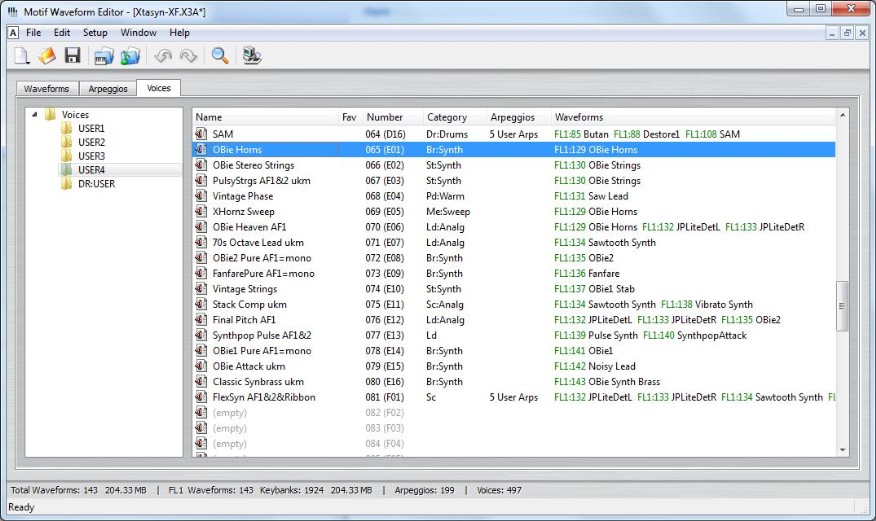Screen dimensions: 876x521
Task: Redo with the right curved arrow icon
Action: [188, 56]
